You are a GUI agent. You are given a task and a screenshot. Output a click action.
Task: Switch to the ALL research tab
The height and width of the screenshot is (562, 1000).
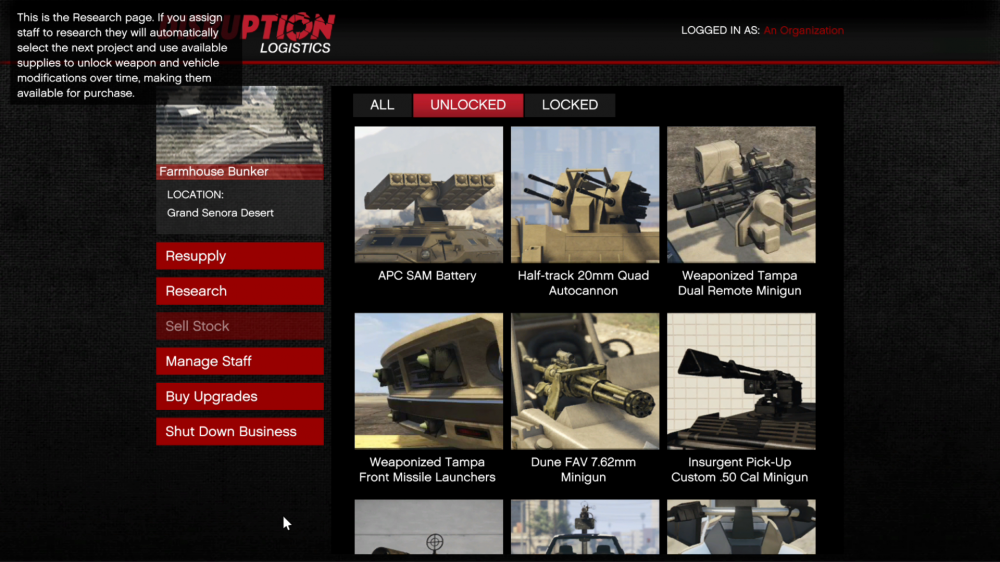pos(382,105)
